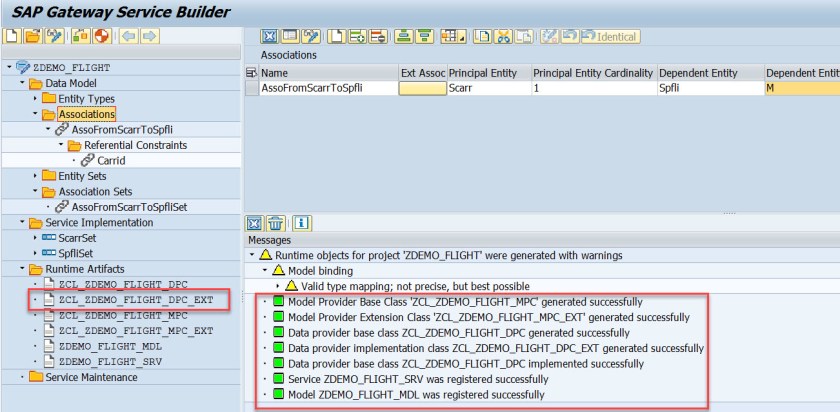Click the Principal Entity Cardinality column header
The width and height of the screenshot is (840, 412).
[593, 73]
